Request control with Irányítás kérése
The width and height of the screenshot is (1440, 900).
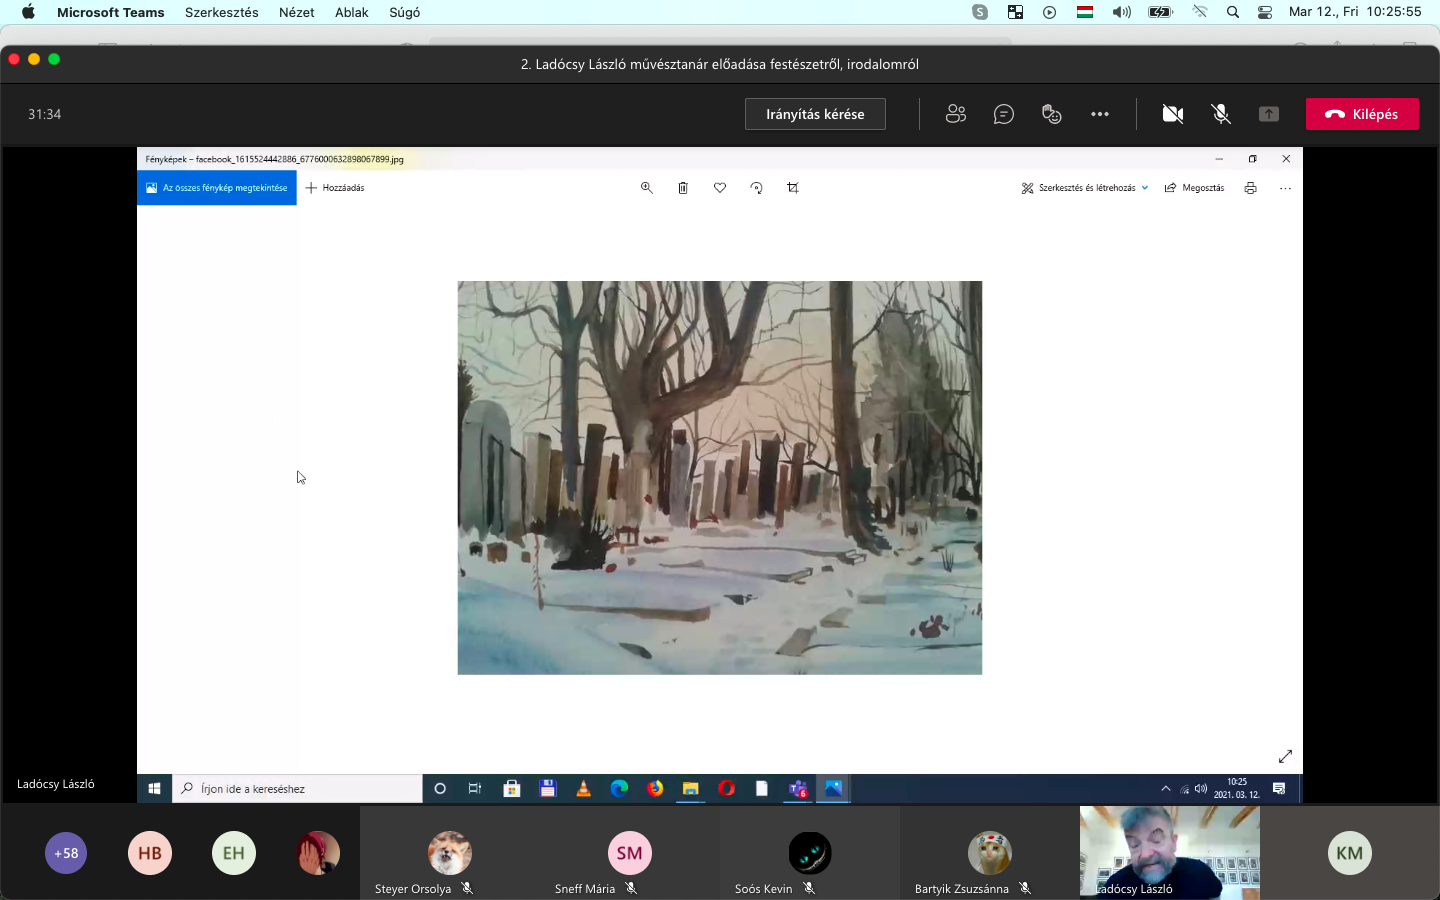[x=815, y=114]
